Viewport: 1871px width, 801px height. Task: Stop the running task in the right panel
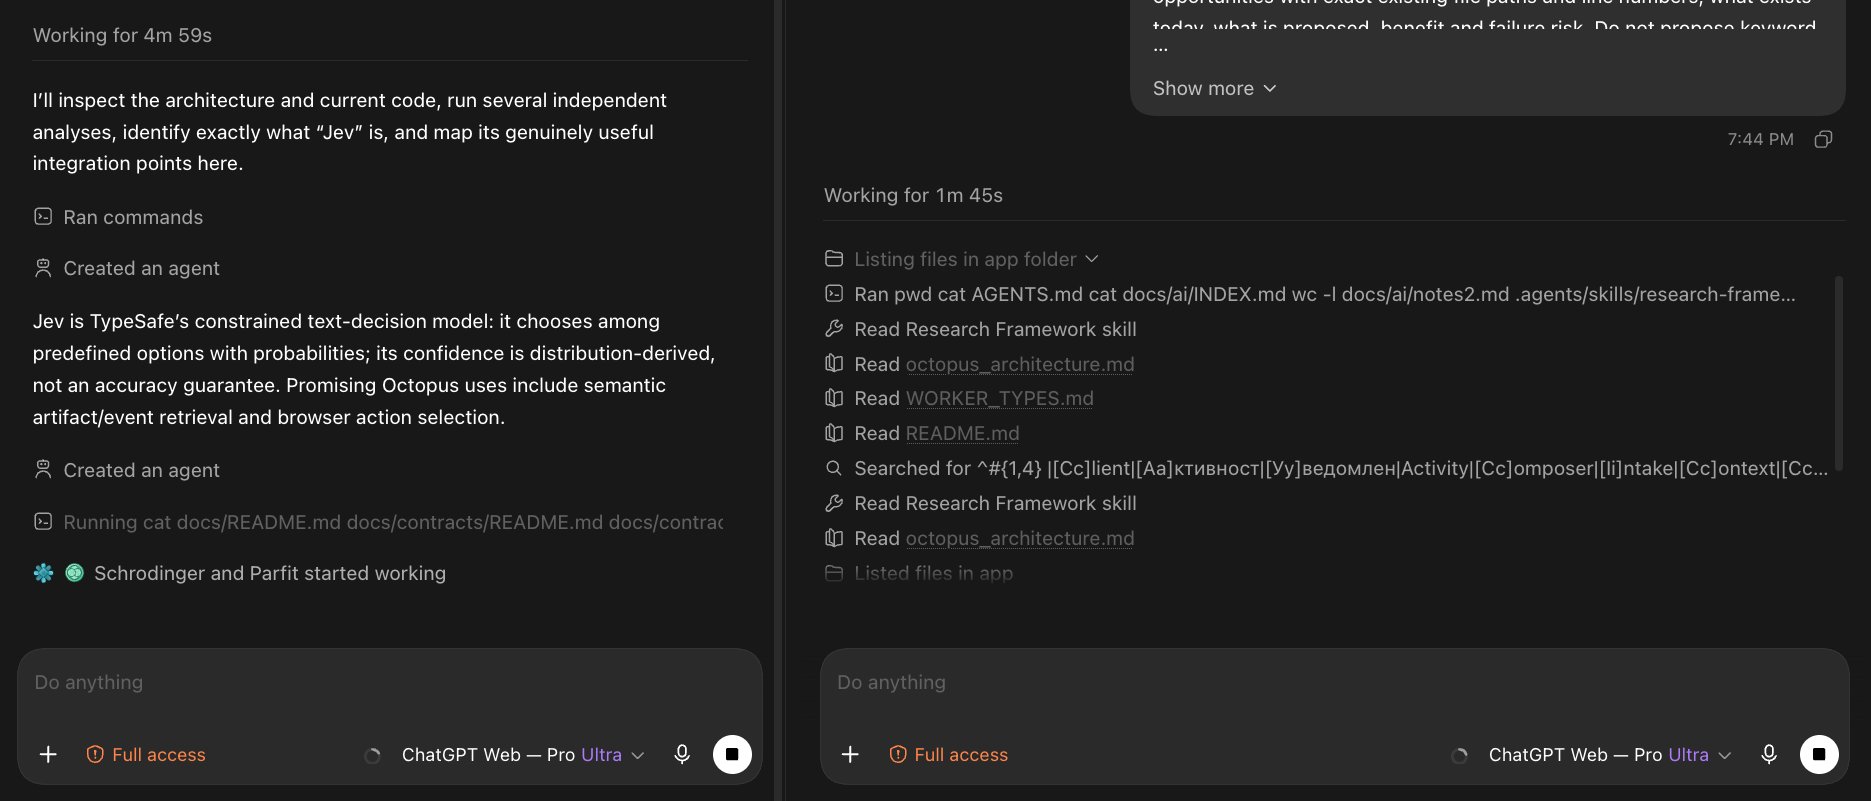pyautogui.click(x=1819, y=754)
